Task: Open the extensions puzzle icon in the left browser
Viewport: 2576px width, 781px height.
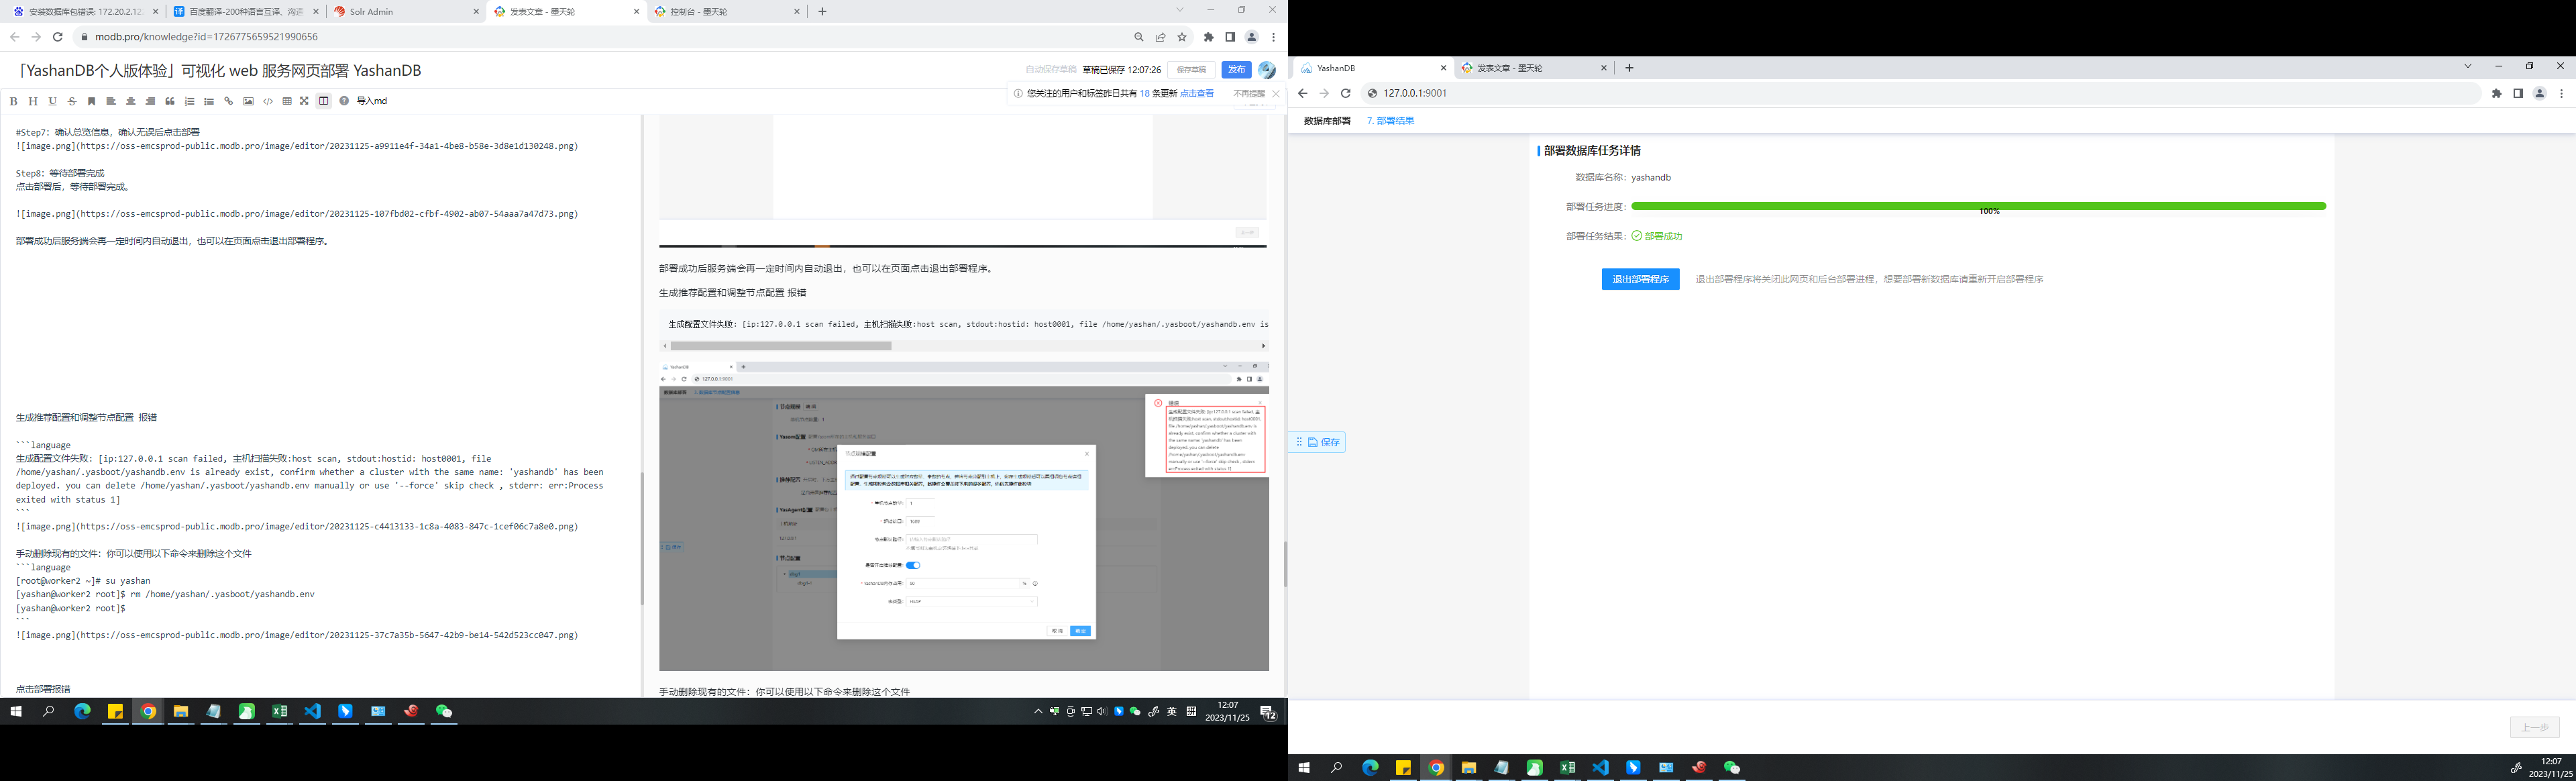Action: coord(1208,37)
